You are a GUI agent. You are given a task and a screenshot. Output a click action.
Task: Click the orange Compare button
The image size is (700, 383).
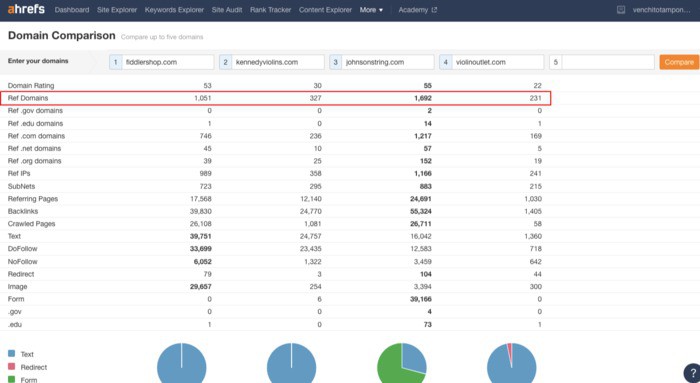[679, 62]
